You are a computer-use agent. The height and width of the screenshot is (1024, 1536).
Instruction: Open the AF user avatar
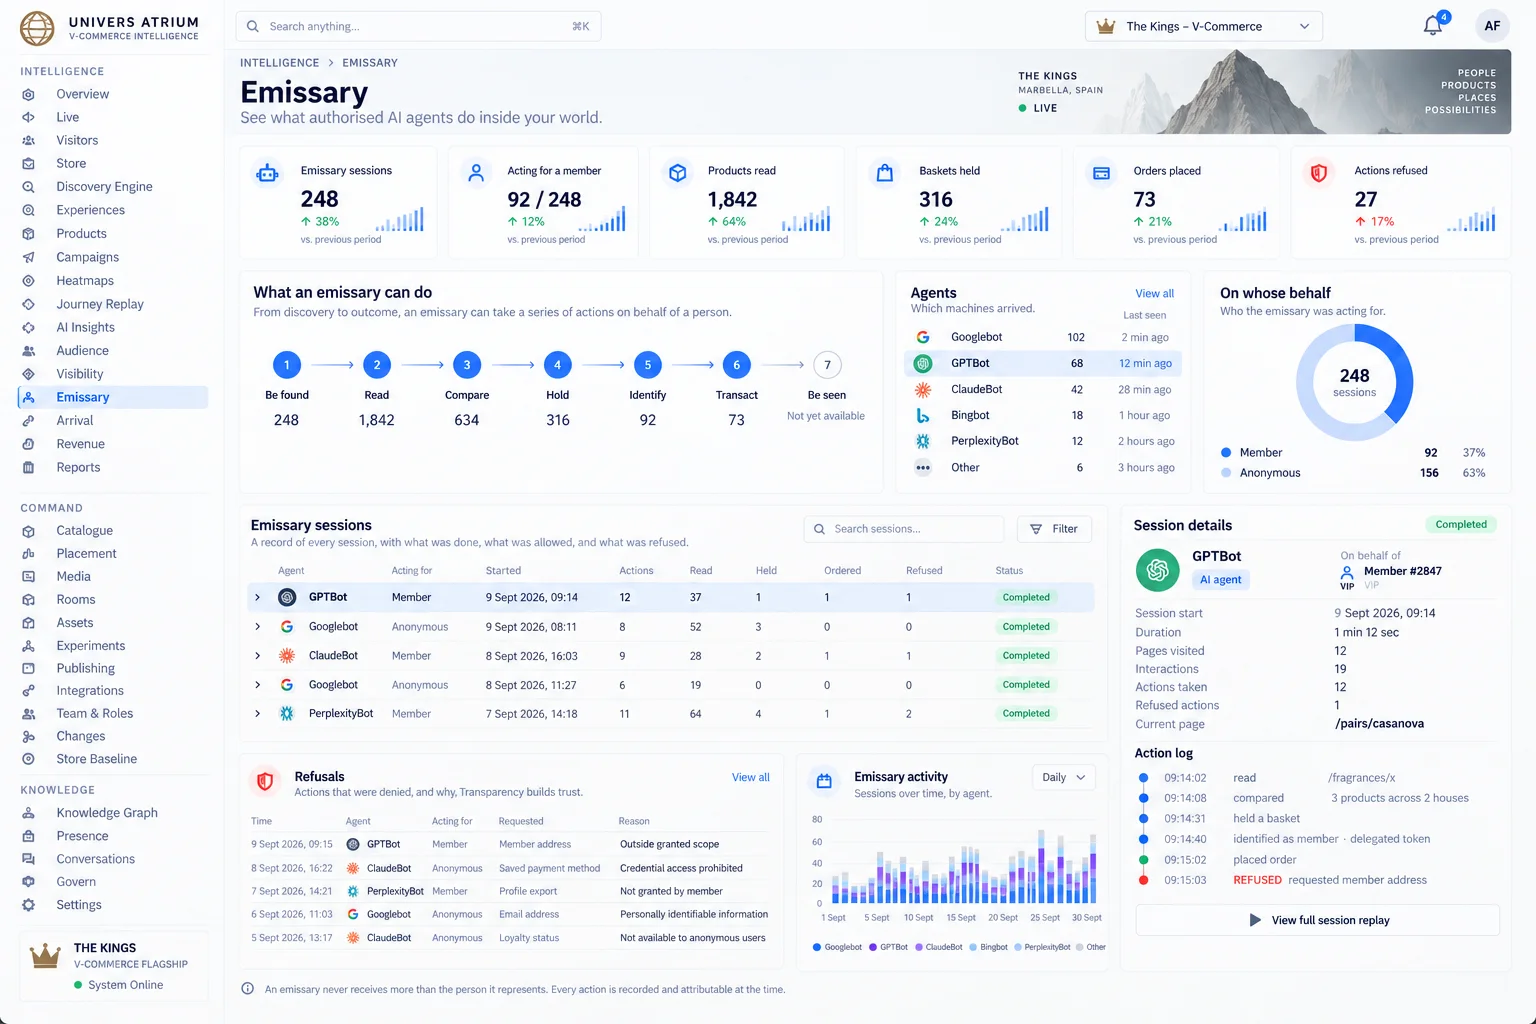1492,26
